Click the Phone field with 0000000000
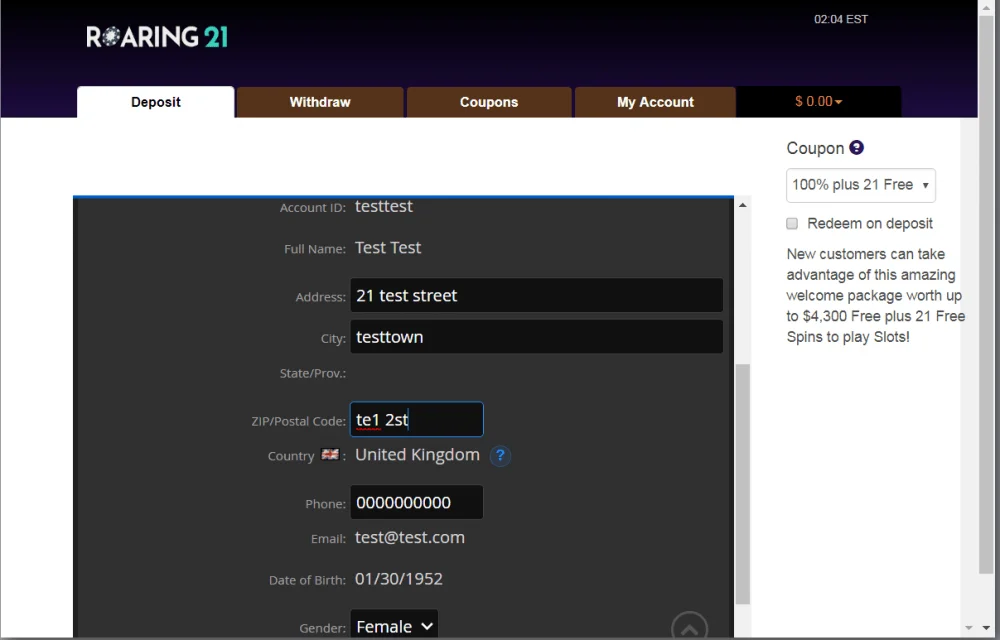Image resolution: width=1000 pixels, height=640 pixels. coord(416,502)
